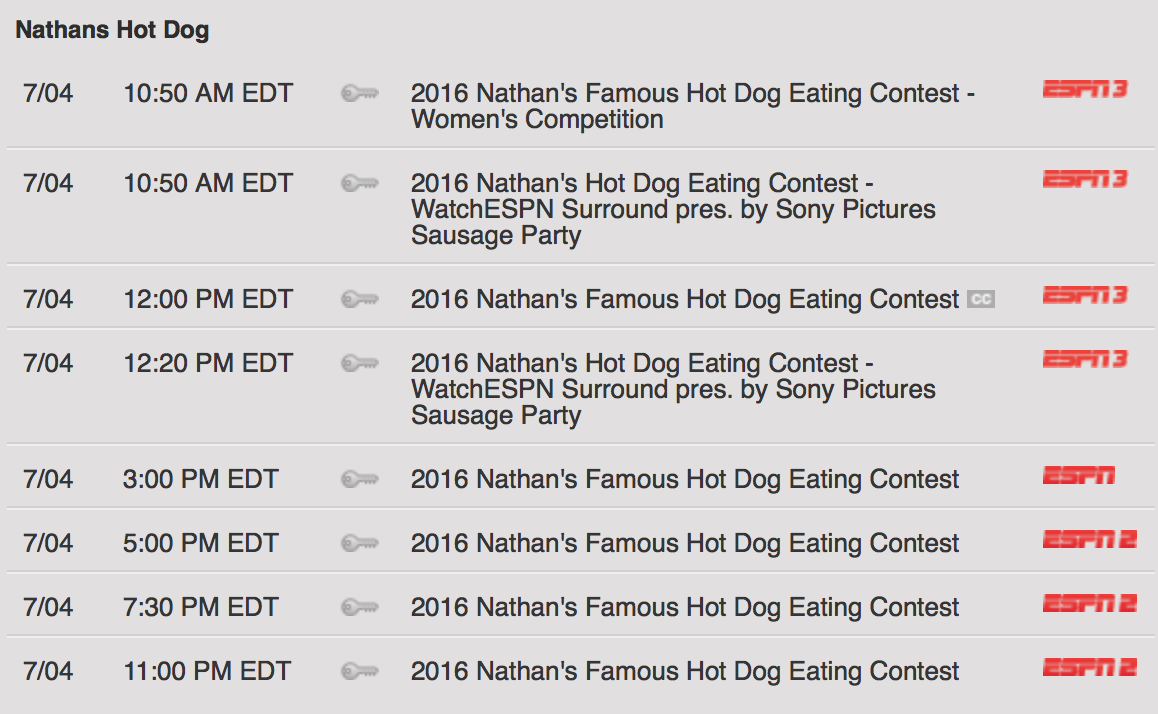
Task: Open the 7:30 PM Hot Dog Eating Contest
Action: pyautogui.click(x=685, y=608)
